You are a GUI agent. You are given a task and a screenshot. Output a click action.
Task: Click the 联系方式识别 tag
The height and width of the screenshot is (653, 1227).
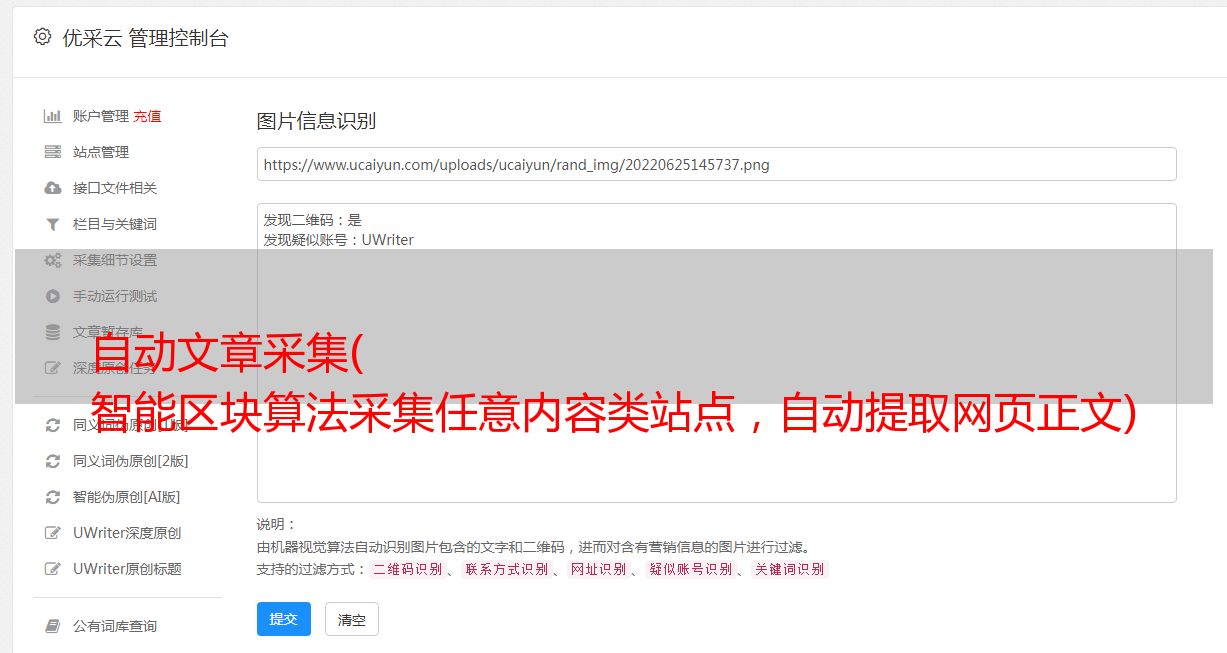click(506, 569)
